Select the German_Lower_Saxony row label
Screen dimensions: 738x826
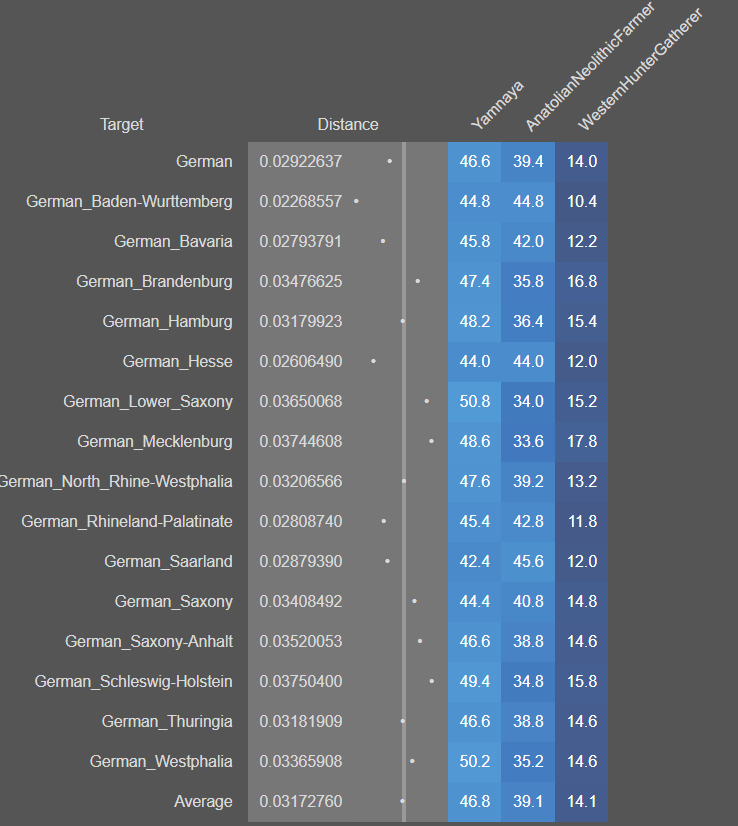click(148, 401)
